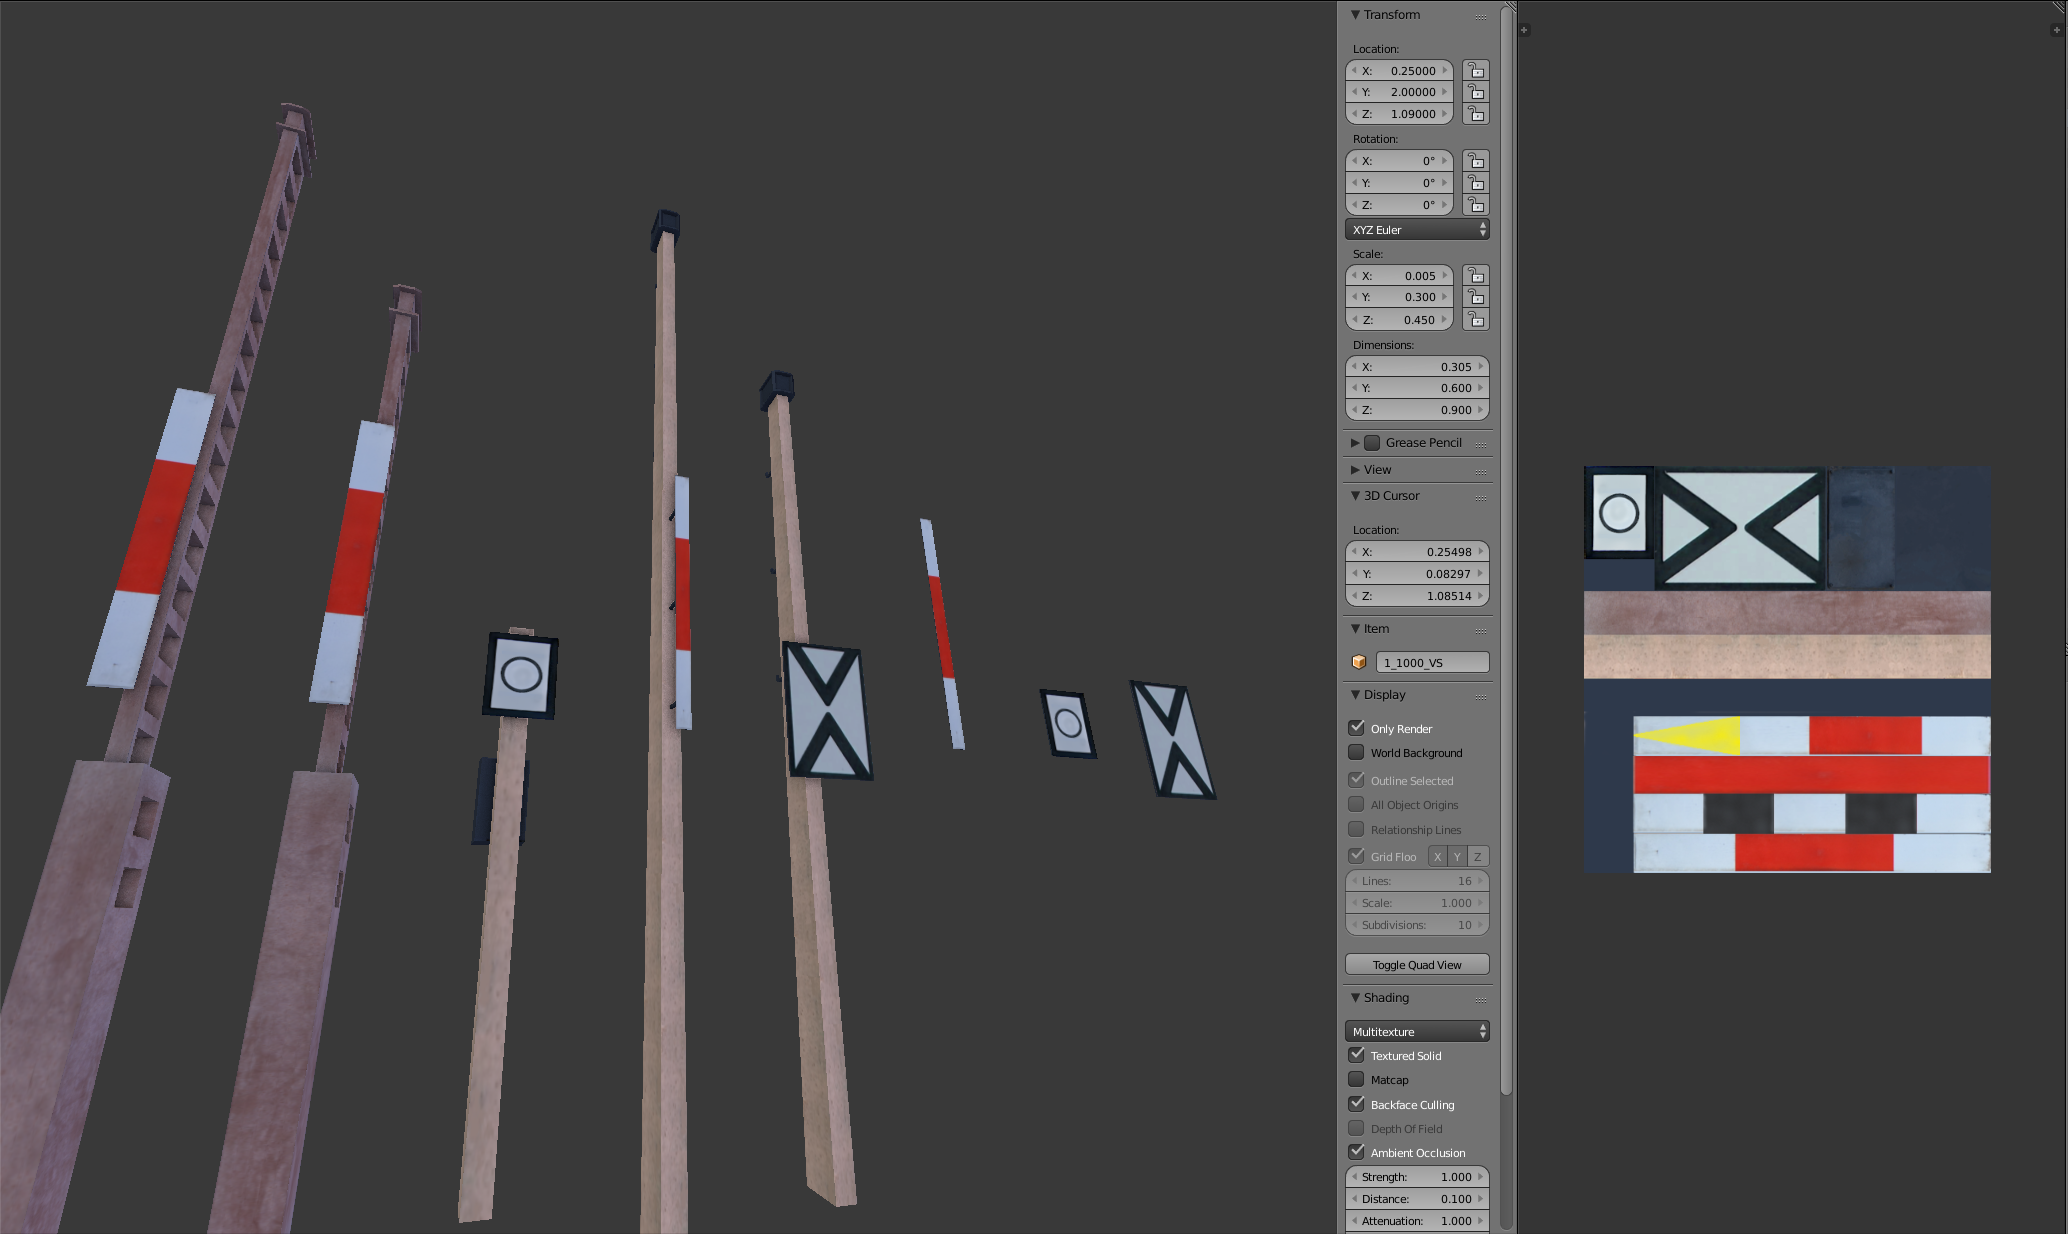This screenshot has height=1234, width=2068.
Task: Click the item name field 1_1000_VS
Action: (x=1432, y=662)
